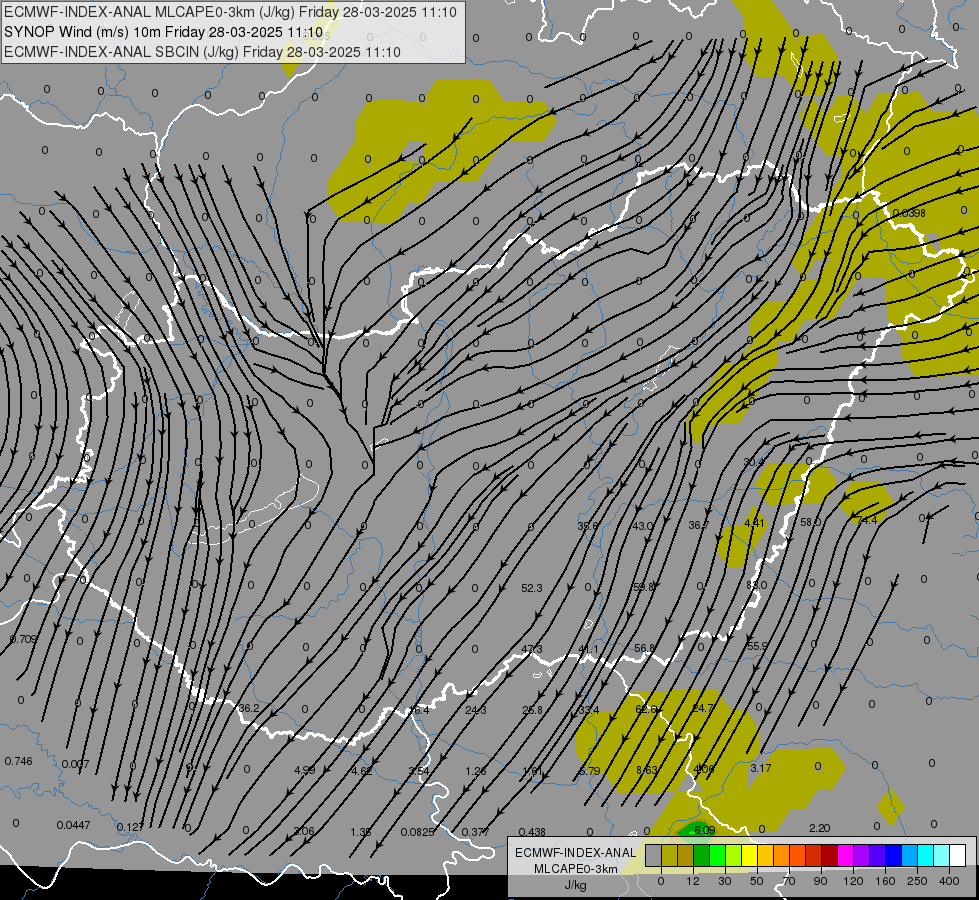This screenshot has height=900, width=979.
Task: Click the grid value 0.0825
Action: point(418,832)
